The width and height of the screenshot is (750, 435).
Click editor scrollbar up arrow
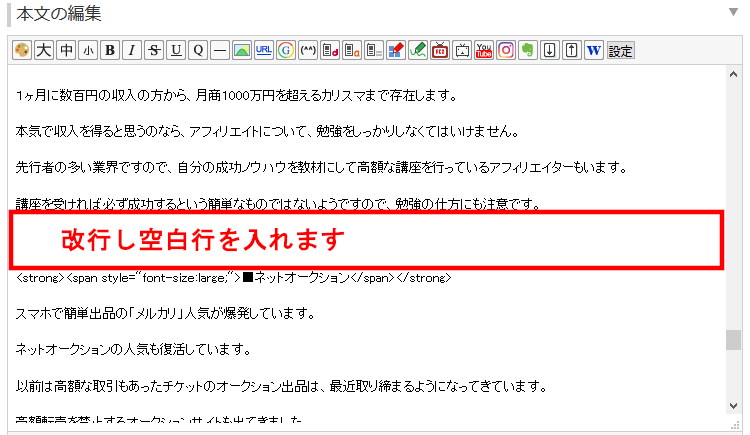click(733, 74)
